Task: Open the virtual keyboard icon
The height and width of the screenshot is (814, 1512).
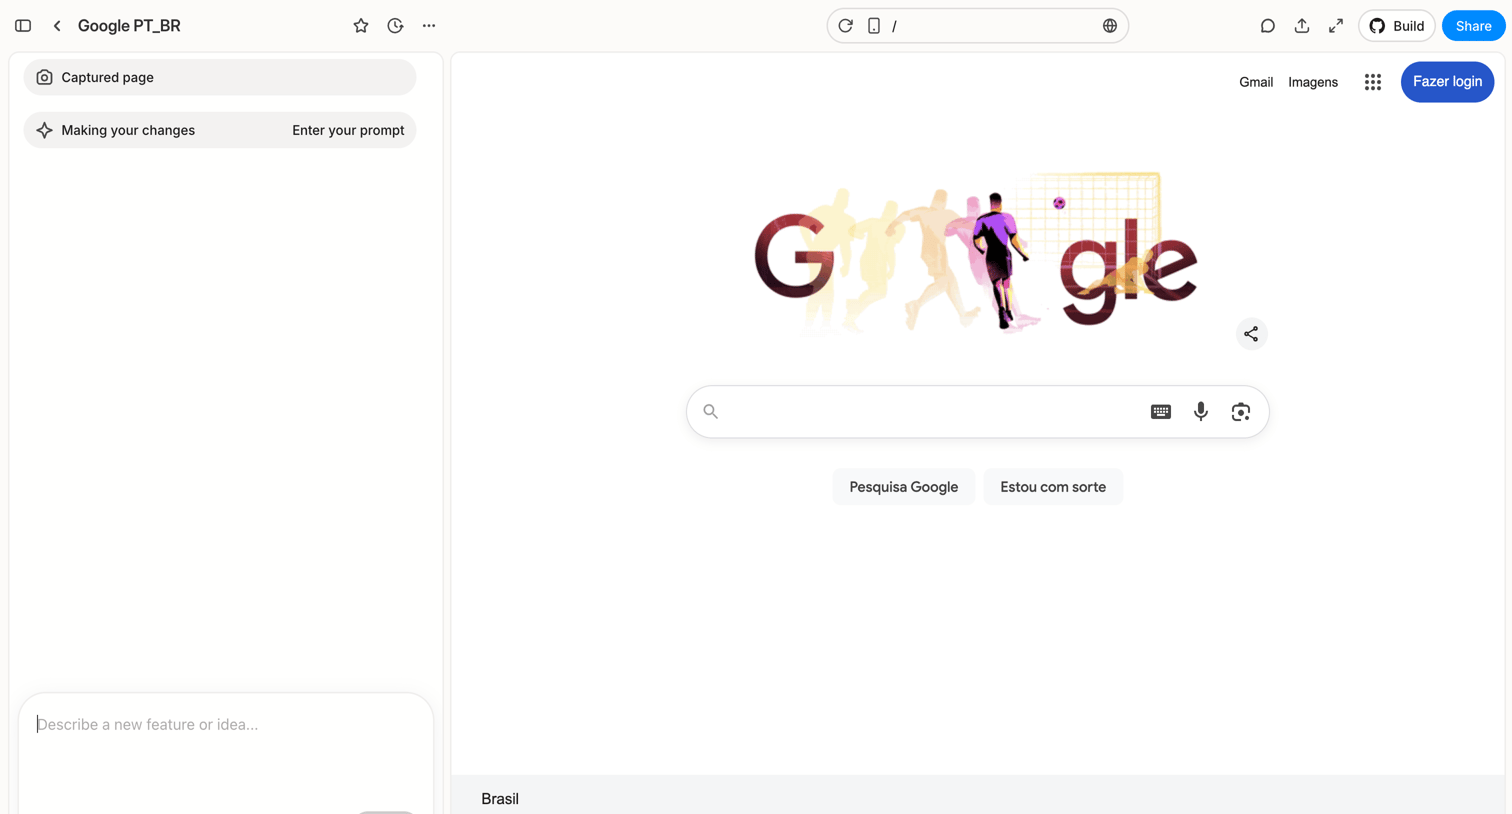Action: 1160,412
